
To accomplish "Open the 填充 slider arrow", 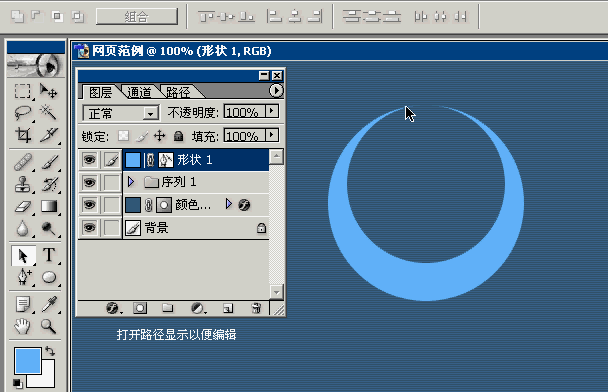I will tap(272, 135).
